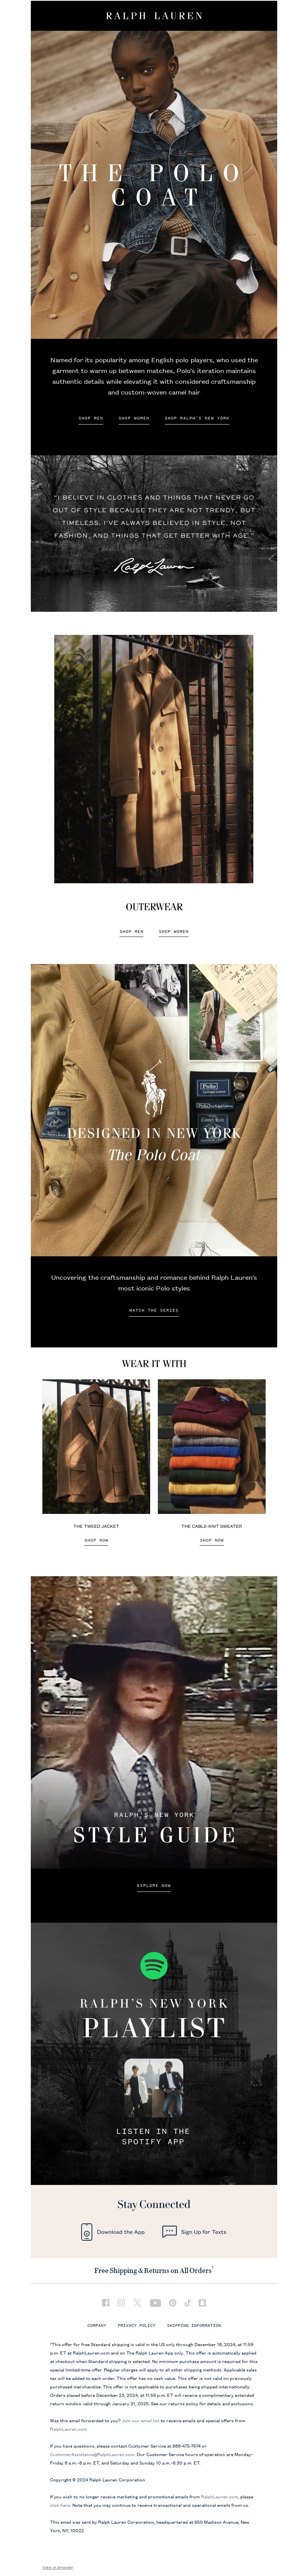
Task: Click the Ralph Lauren logo at top
Action: point(154,16)
